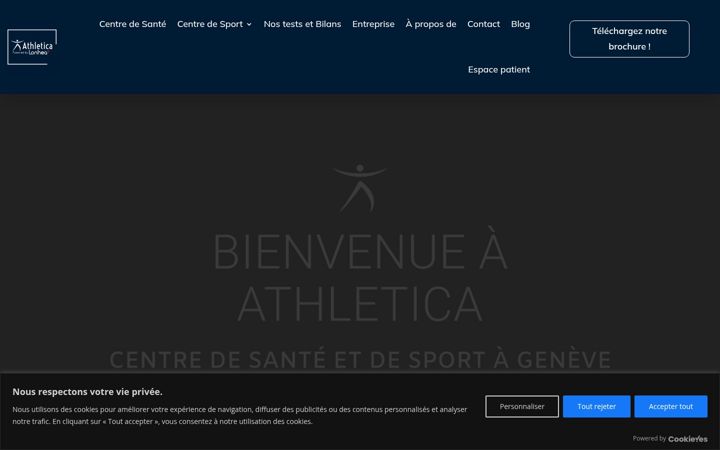Open the Centre de Santé menu item
The height and width of the screenshot is (450, 720).
[132, 24]
